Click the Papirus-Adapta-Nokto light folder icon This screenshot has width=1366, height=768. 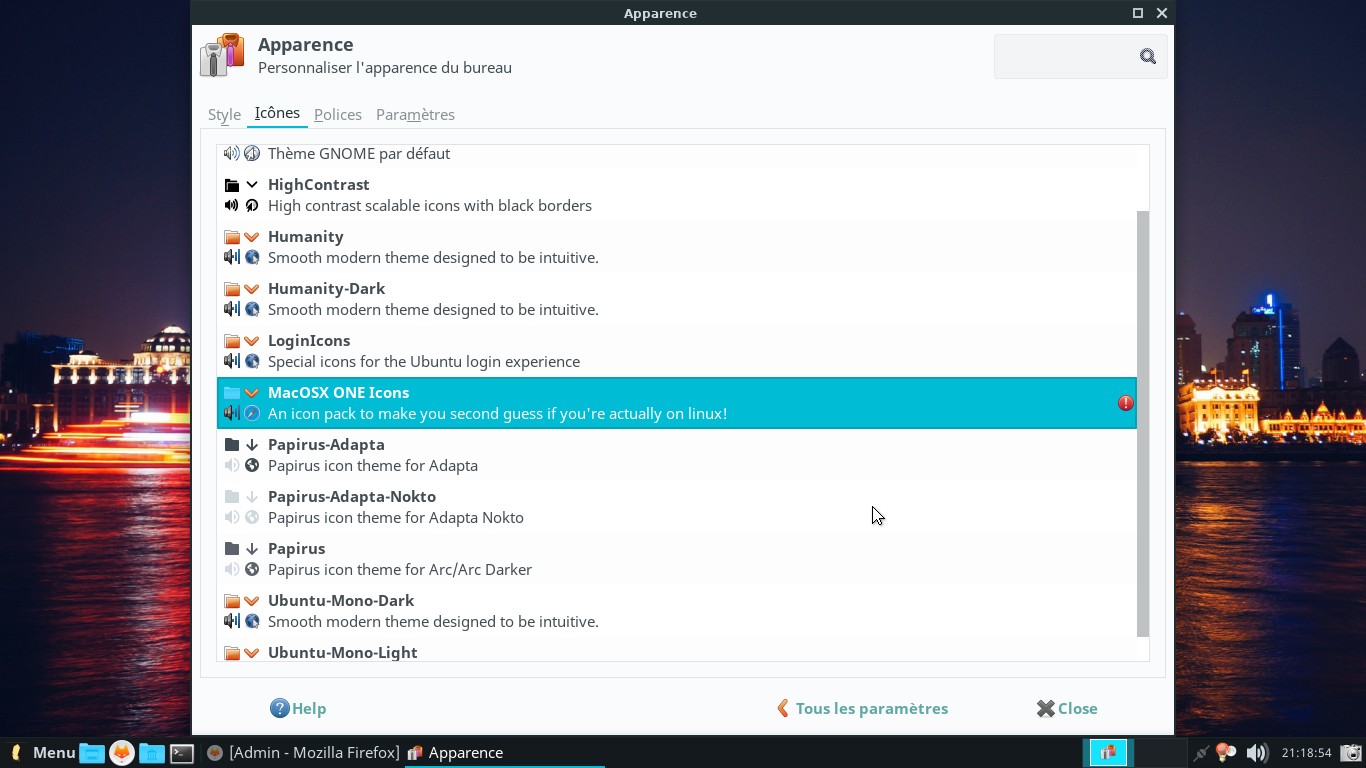[x=232, y=497]
